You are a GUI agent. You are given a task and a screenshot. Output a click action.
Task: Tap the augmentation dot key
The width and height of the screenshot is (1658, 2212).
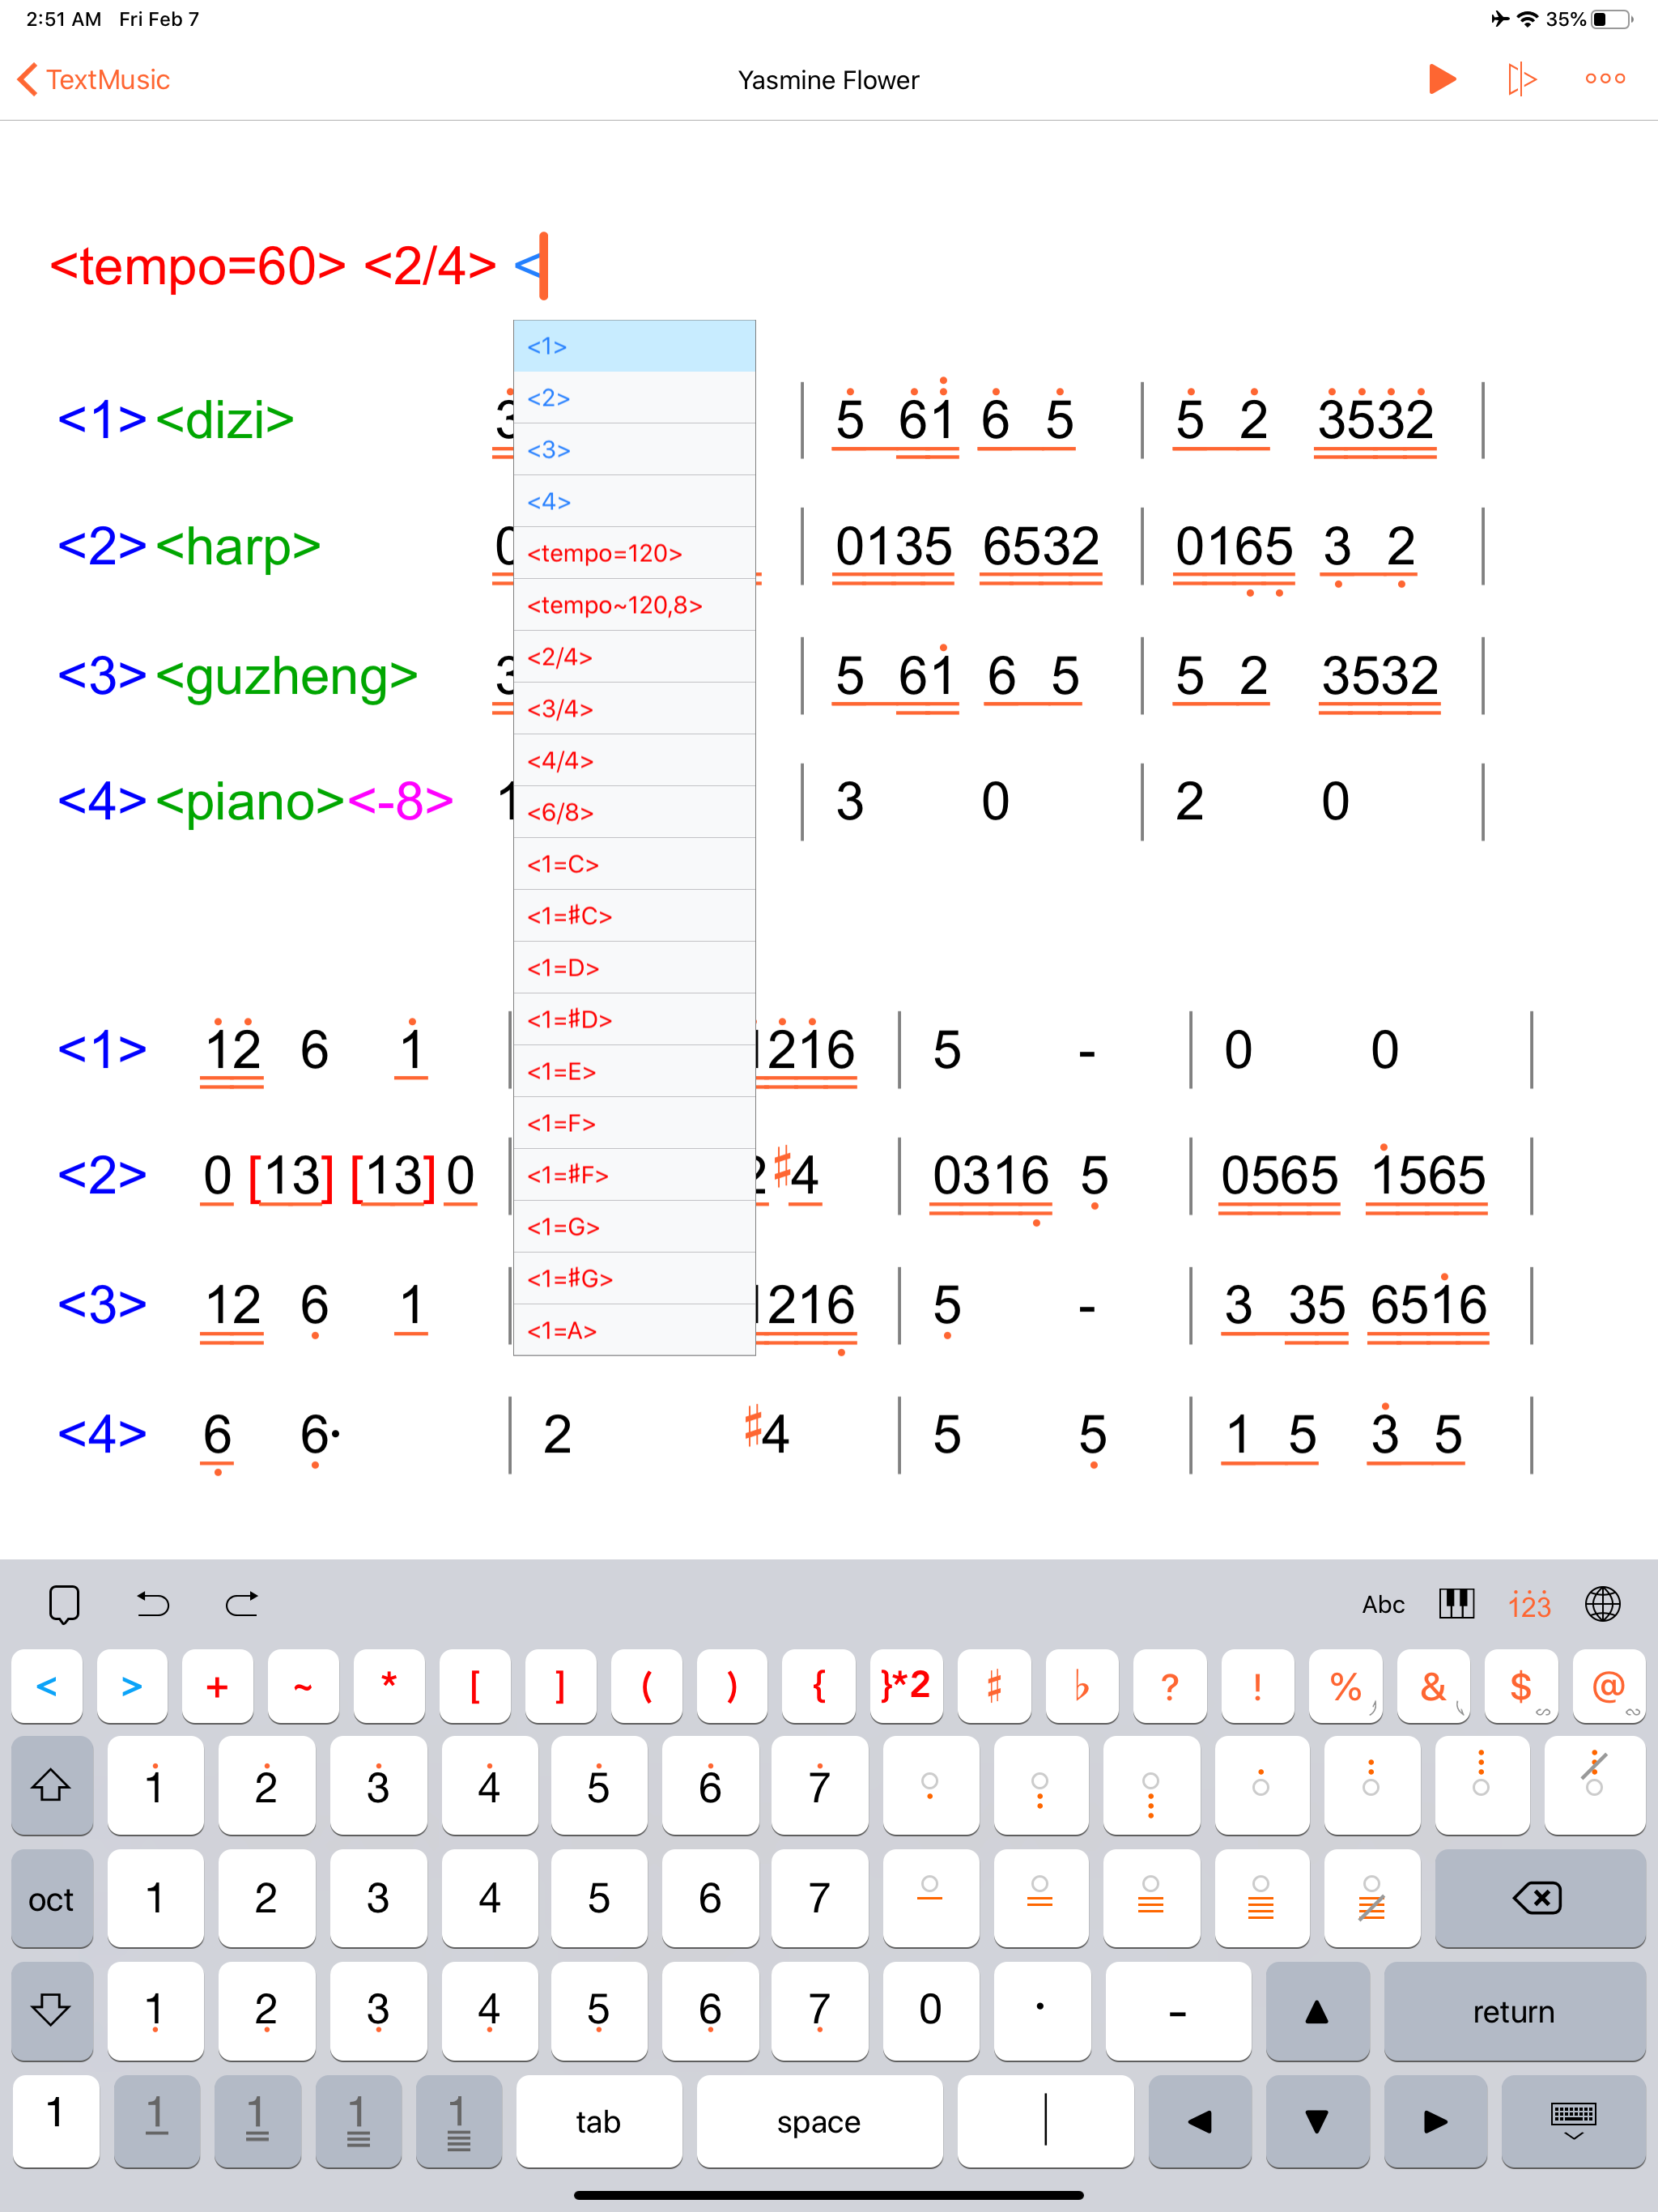pos(1041,2010)
